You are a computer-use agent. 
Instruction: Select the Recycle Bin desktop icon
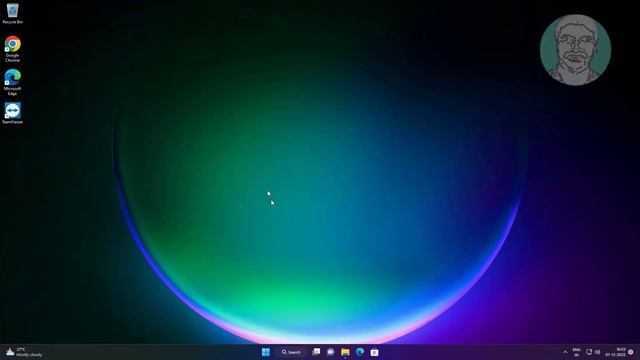click(x=12, y=13)
